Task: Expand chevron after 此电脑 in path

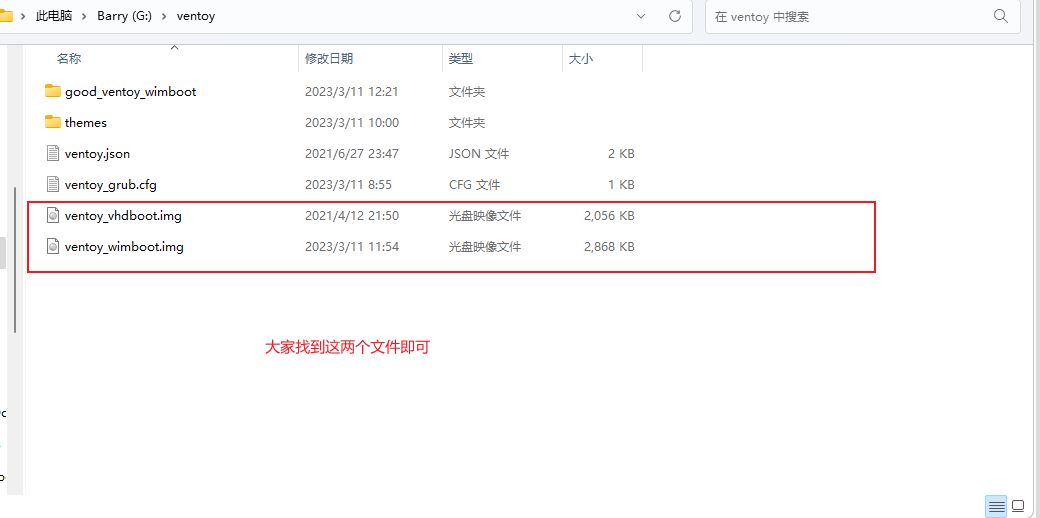Action: pyautogui.click(x=84, y=16)
